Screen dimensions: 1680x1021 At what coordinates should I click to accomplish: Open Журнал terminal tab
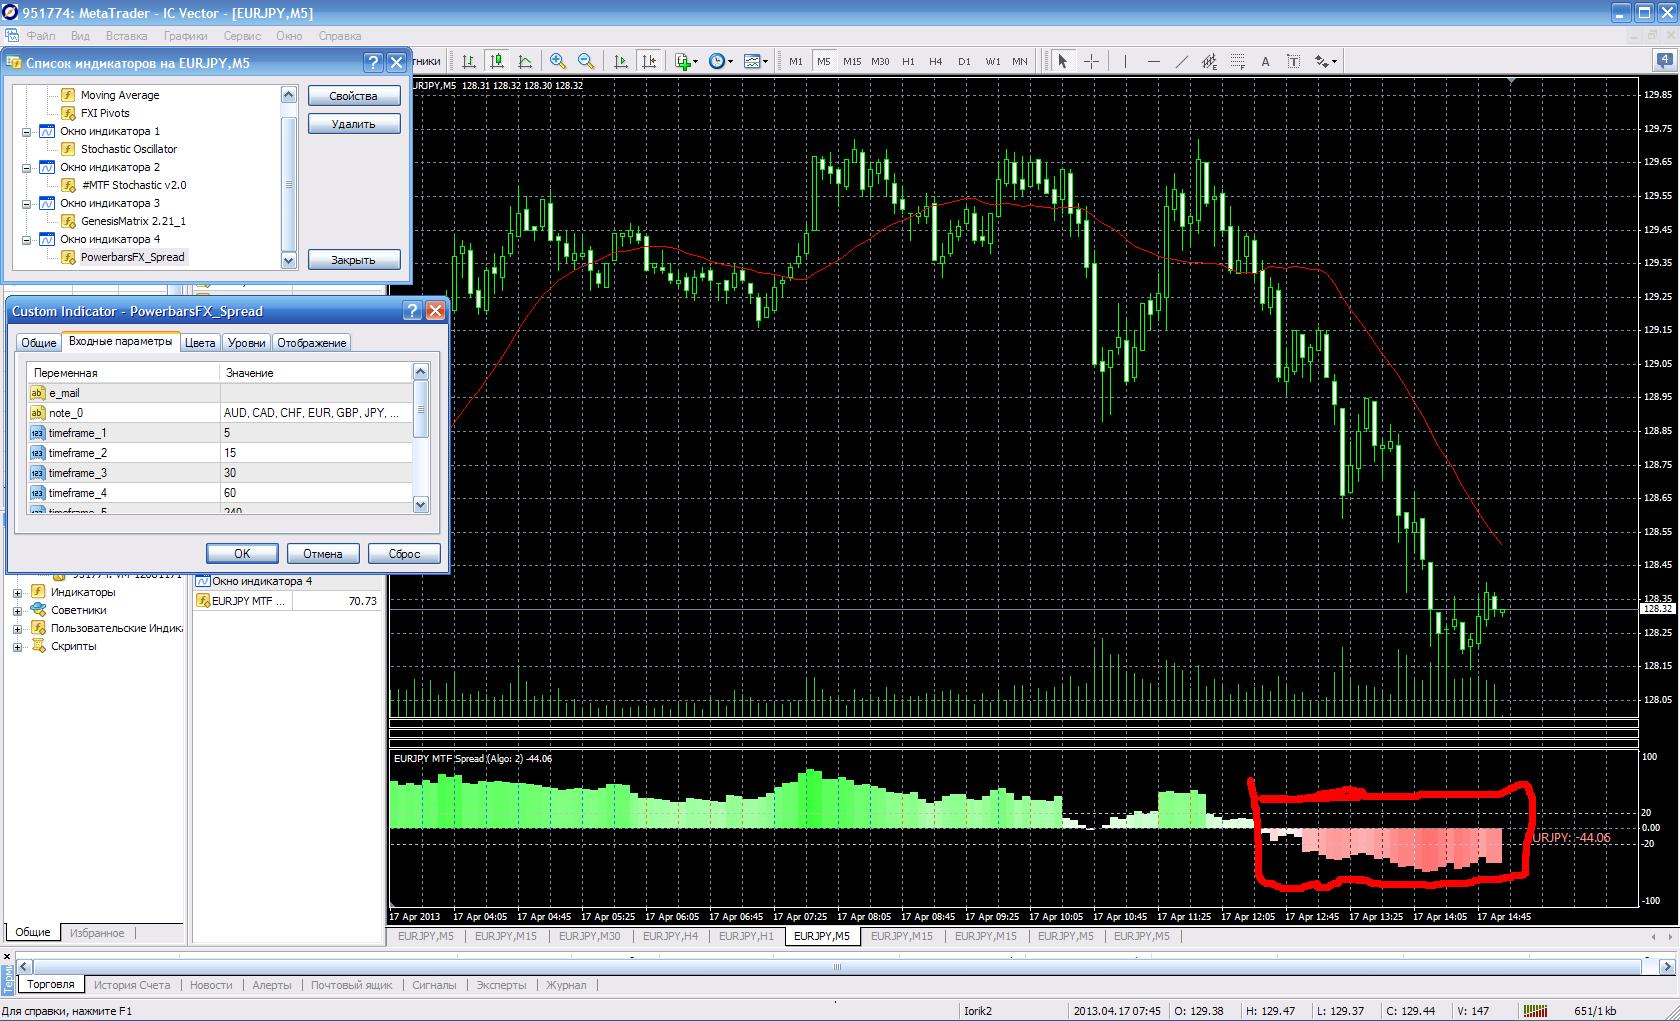pos(566,985)
